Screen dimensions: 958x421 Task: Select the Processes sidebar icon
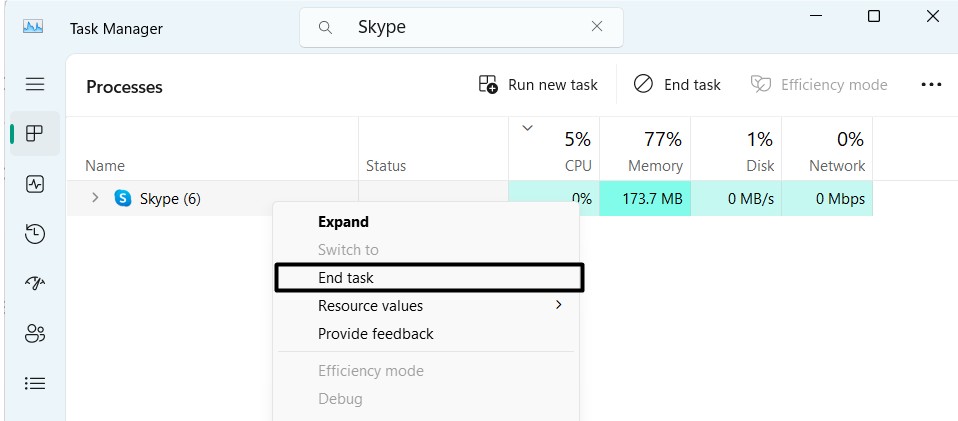(35, 134)
